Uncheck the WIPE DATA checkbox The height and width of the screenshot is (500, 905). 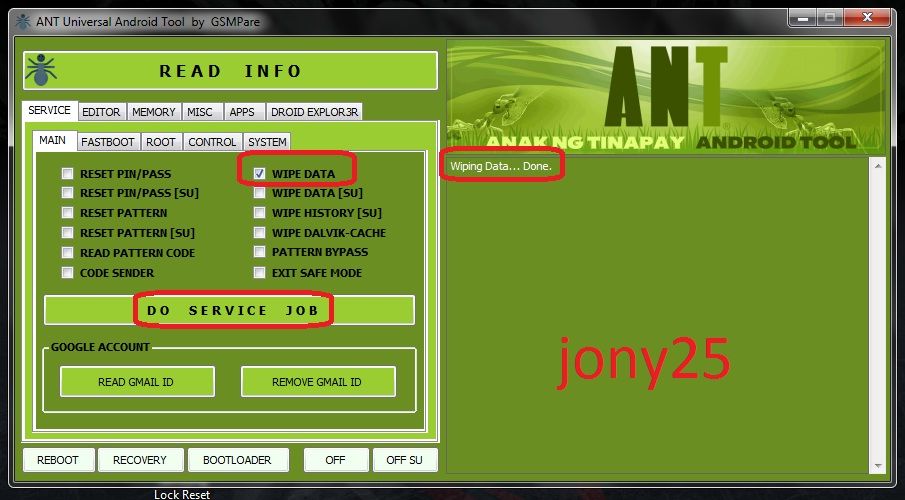coord(260,173)
